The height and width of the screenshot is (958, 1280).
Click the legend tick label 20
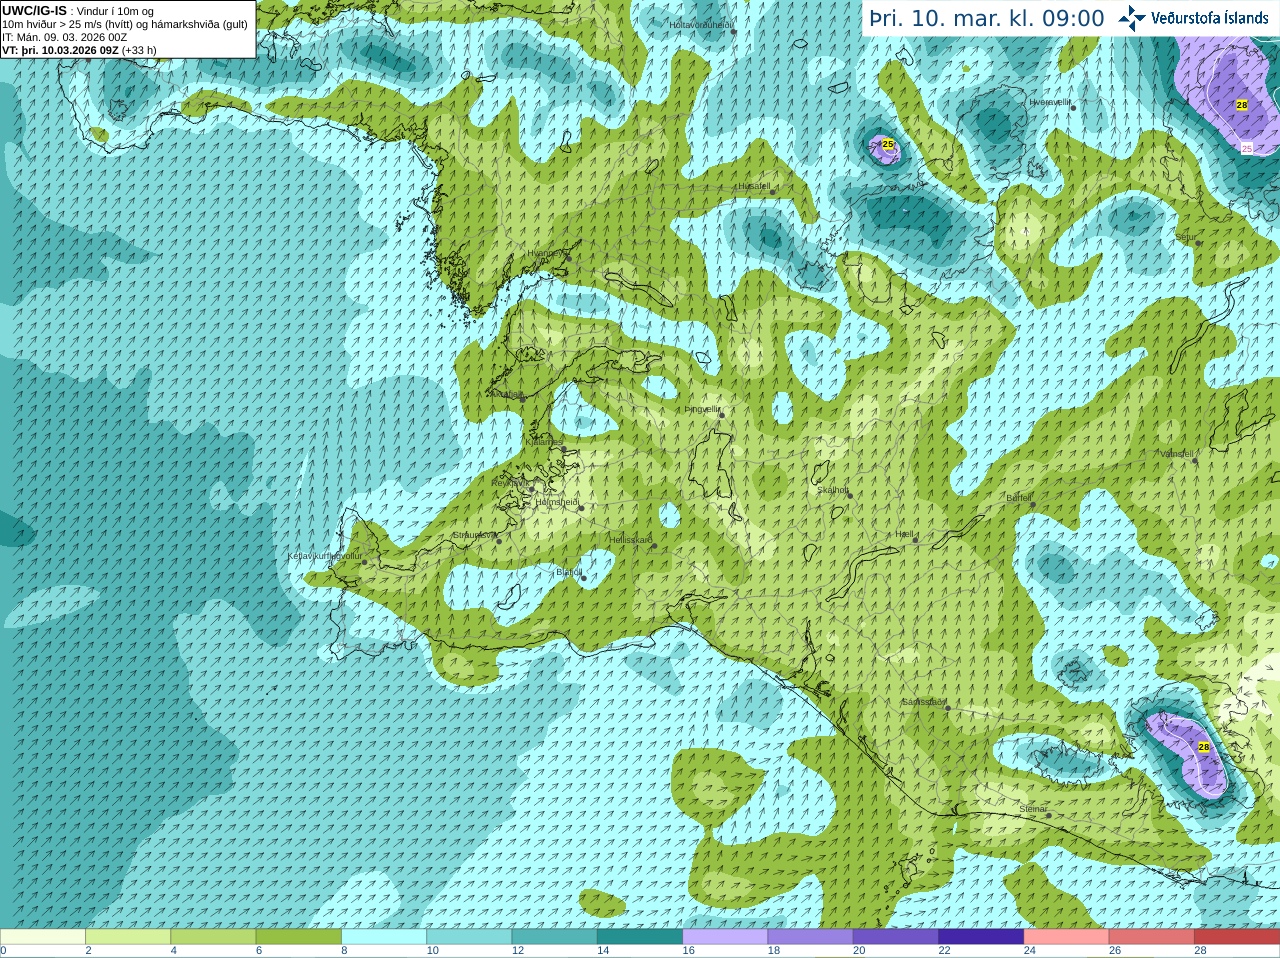(x=859, y=950)
